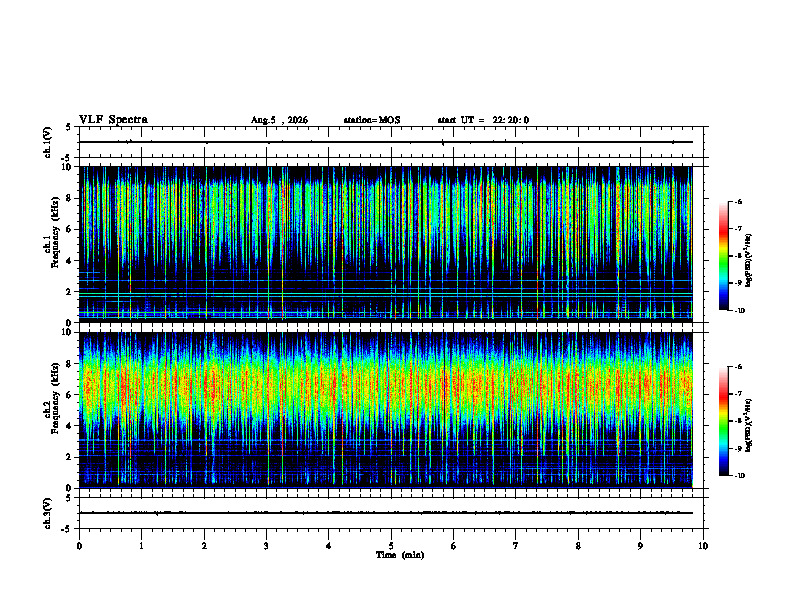Click inside the ch.2 spectrogram panel

click(386, 410)
